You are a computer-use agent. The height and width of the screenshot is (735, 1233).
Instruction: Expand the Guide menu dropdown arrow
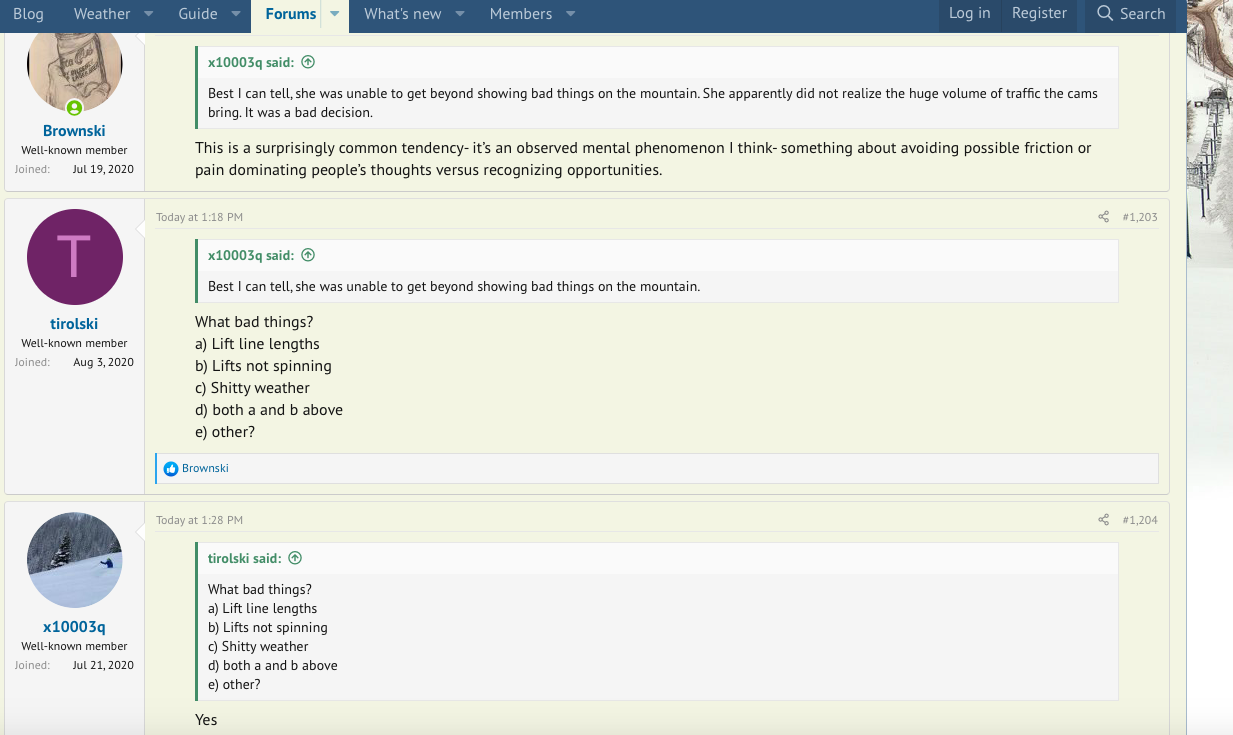point(236,14)
